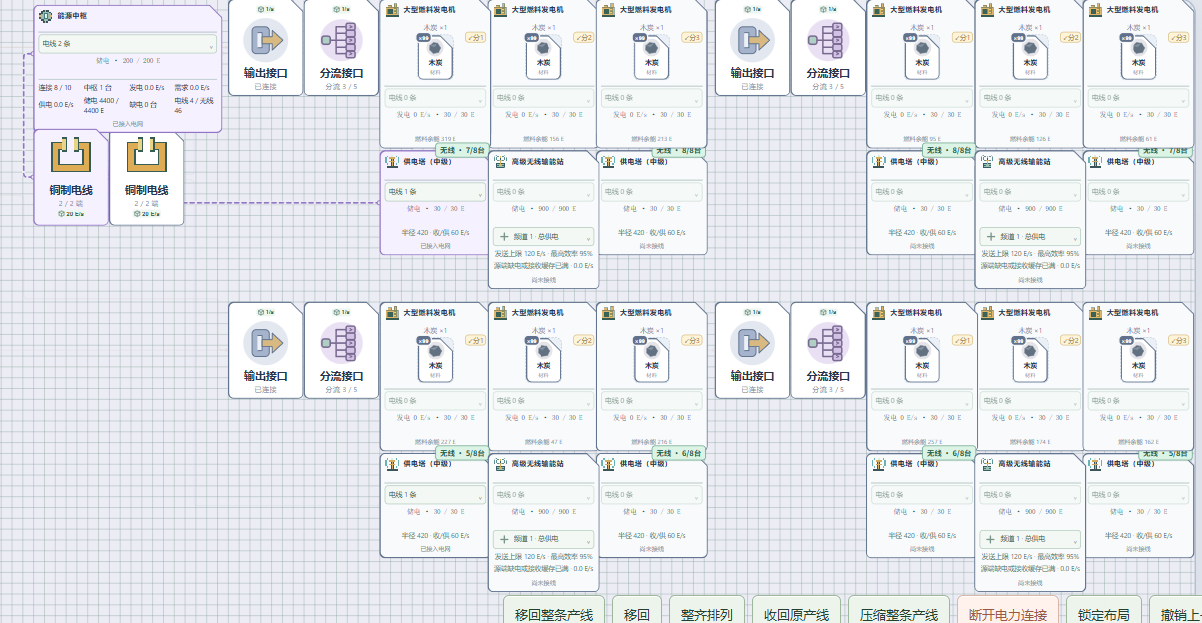This screenshot has height=623, width=1202.
Task: Click the top-left 分流接口 splitter icon
Action: click(x=341, y=41)
